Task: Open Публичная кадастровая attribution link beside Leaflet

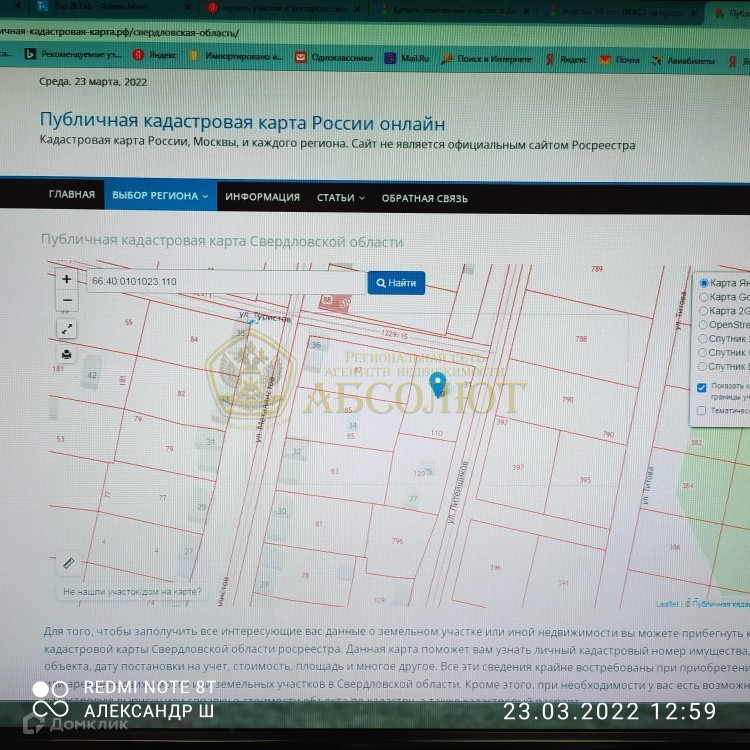Action: (721, 604)
